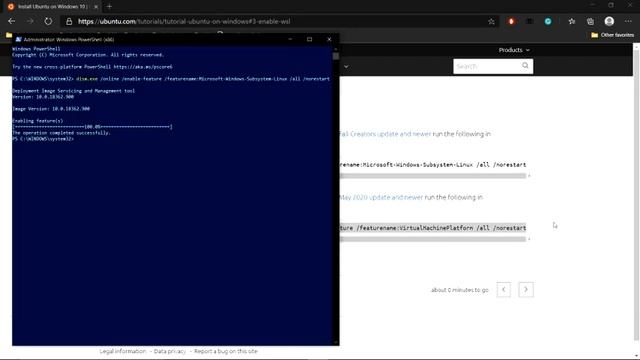Open the dark extension icon in Edge's toolbar
This screenshot has height=360, width=640.
point(529,21)
